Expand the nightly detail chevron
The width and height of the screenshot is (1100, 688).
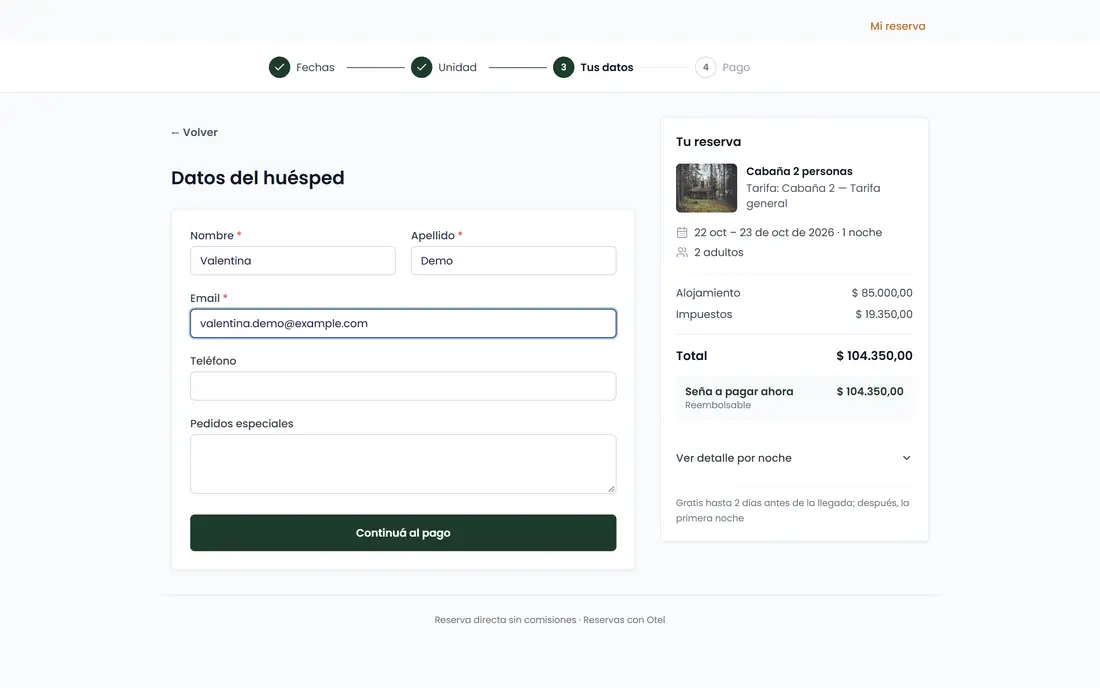tap(906, 458)
